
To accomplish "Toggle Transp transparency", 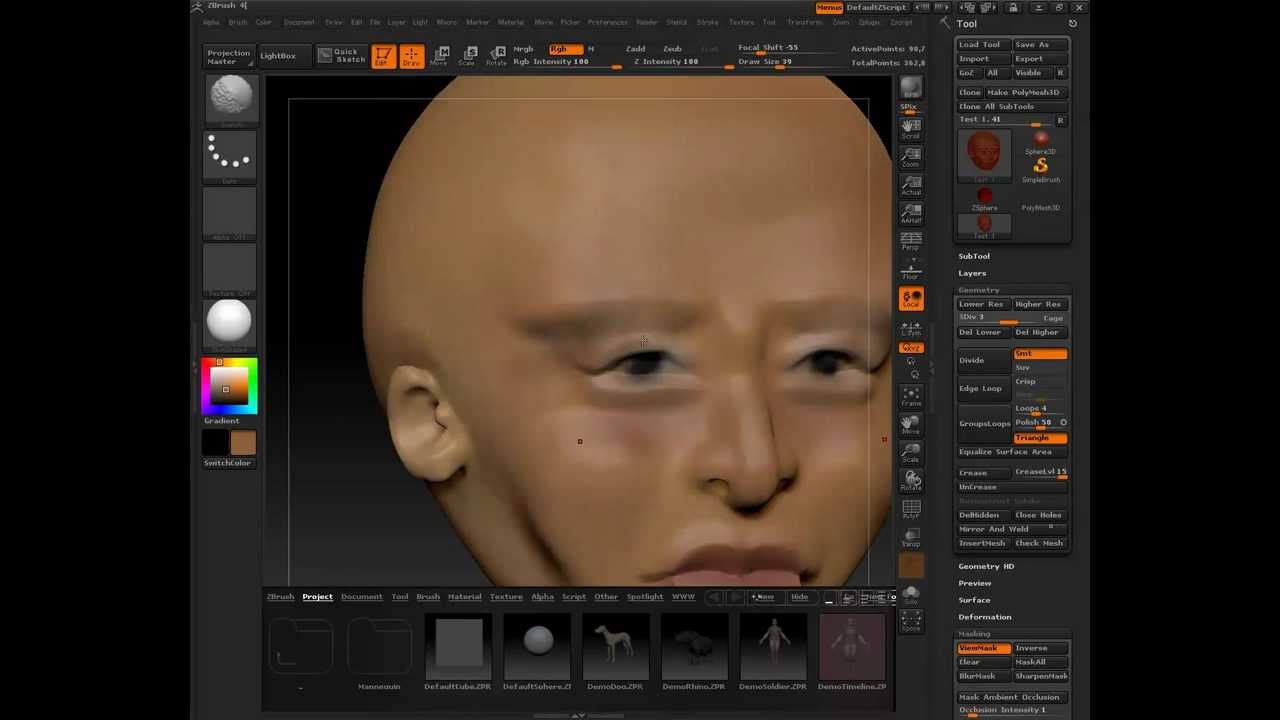I will click(911, 537).
